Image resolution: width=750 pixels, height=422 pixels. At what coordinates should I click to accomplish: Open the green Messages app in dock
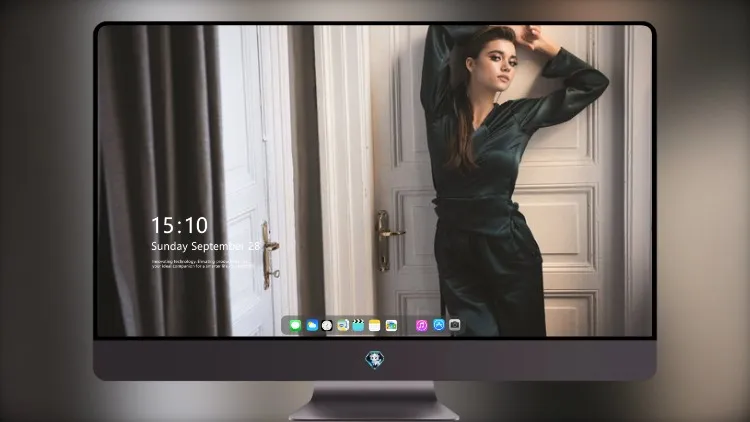[295, 325]
